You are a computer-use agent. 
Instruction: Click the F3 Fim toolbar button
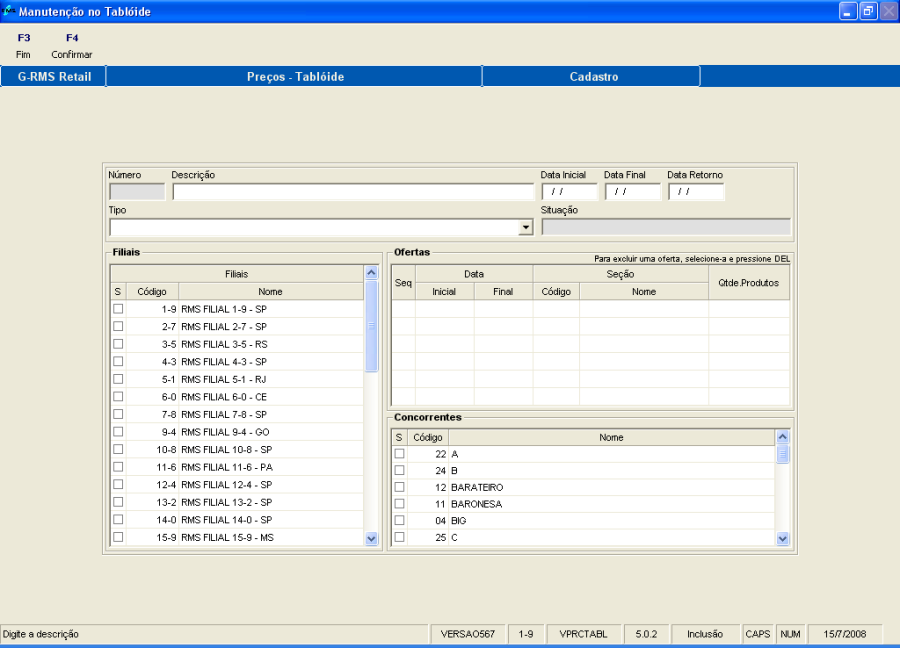click(24, 46)
